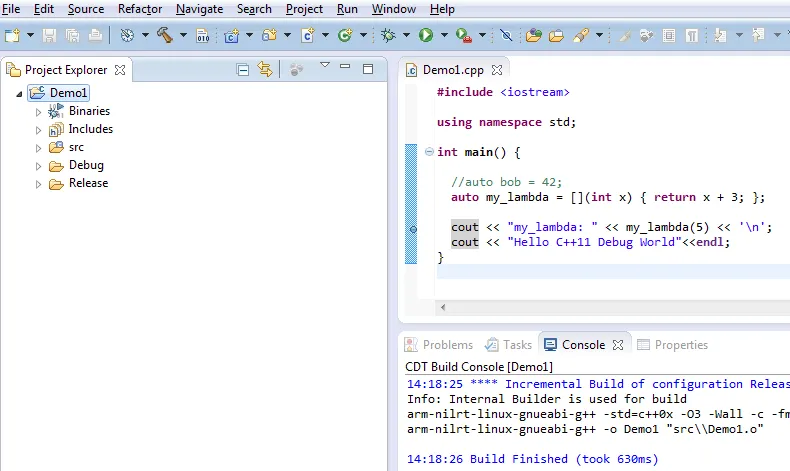
Task: Maximize the Project Explorer panel
Action: coord(368,69)
